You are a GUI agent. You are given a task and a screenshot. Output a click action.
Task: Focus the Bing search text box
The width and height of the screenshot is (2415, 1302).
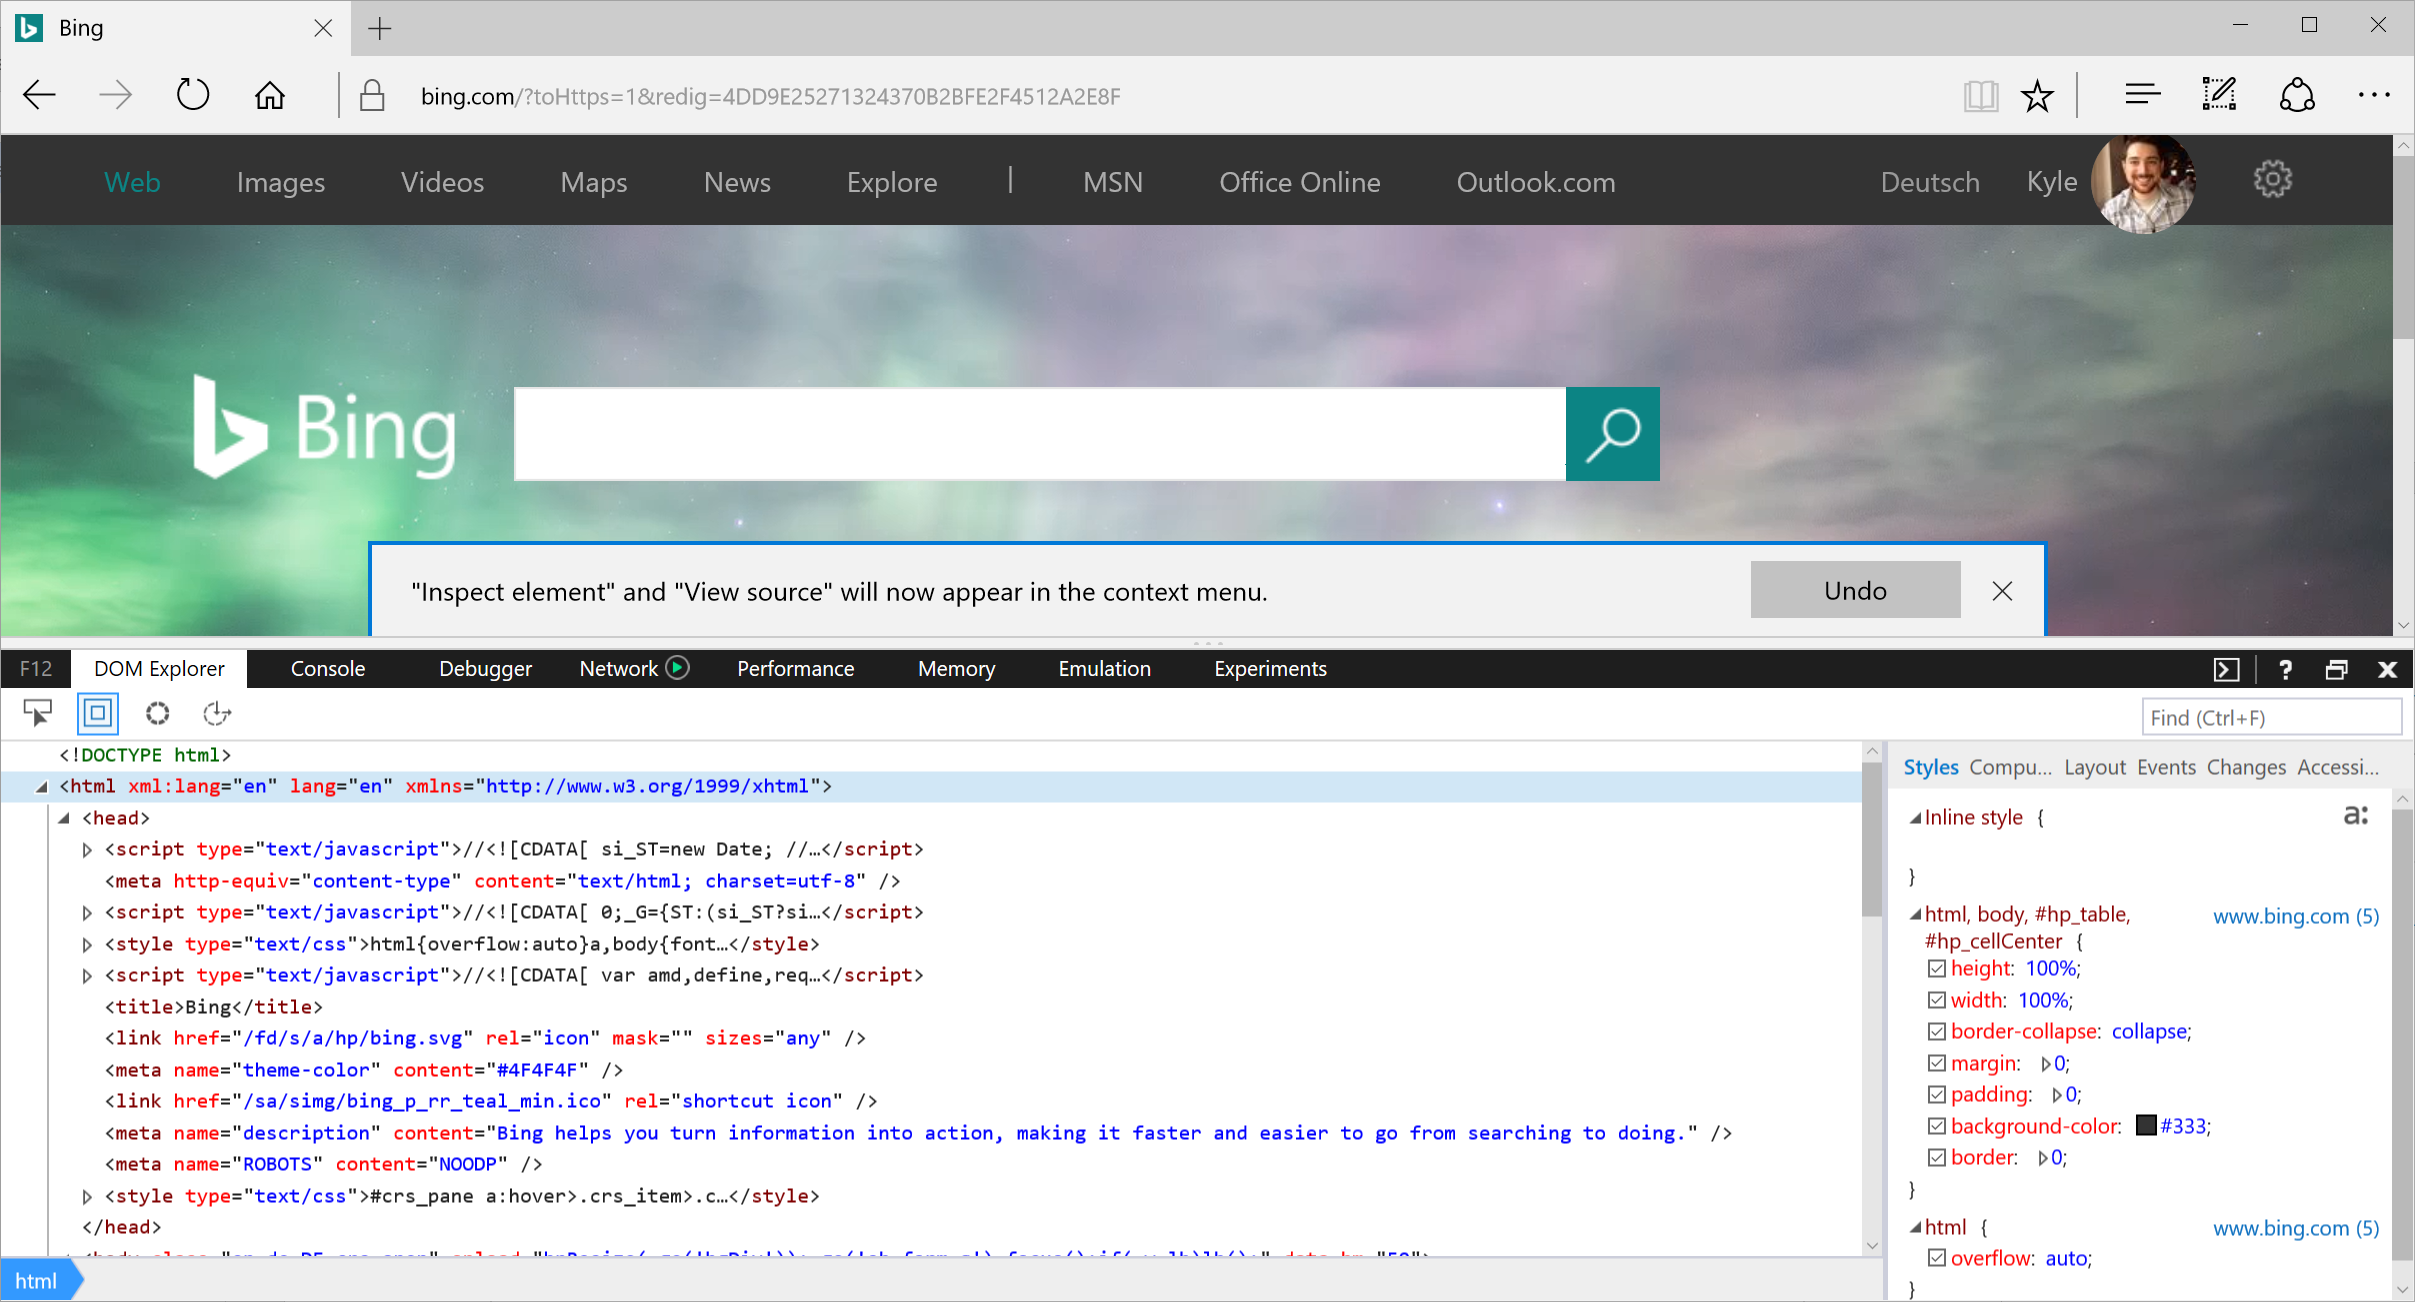[x=1040, y=434]
